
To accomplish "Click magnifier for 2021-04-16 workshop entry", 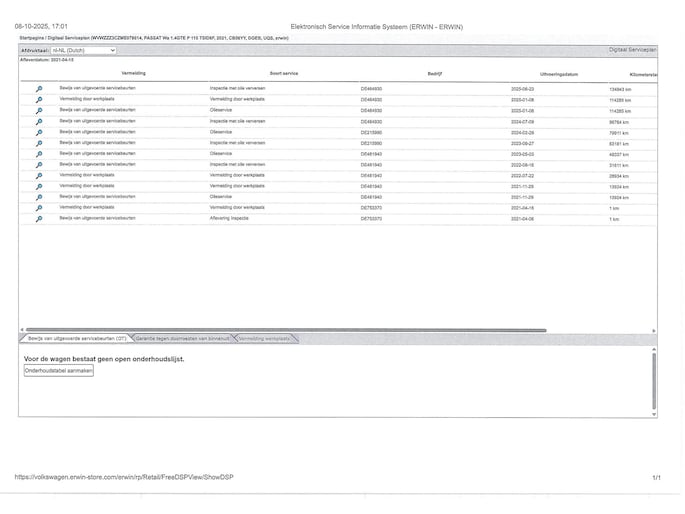I will click(x=39, y=207).
